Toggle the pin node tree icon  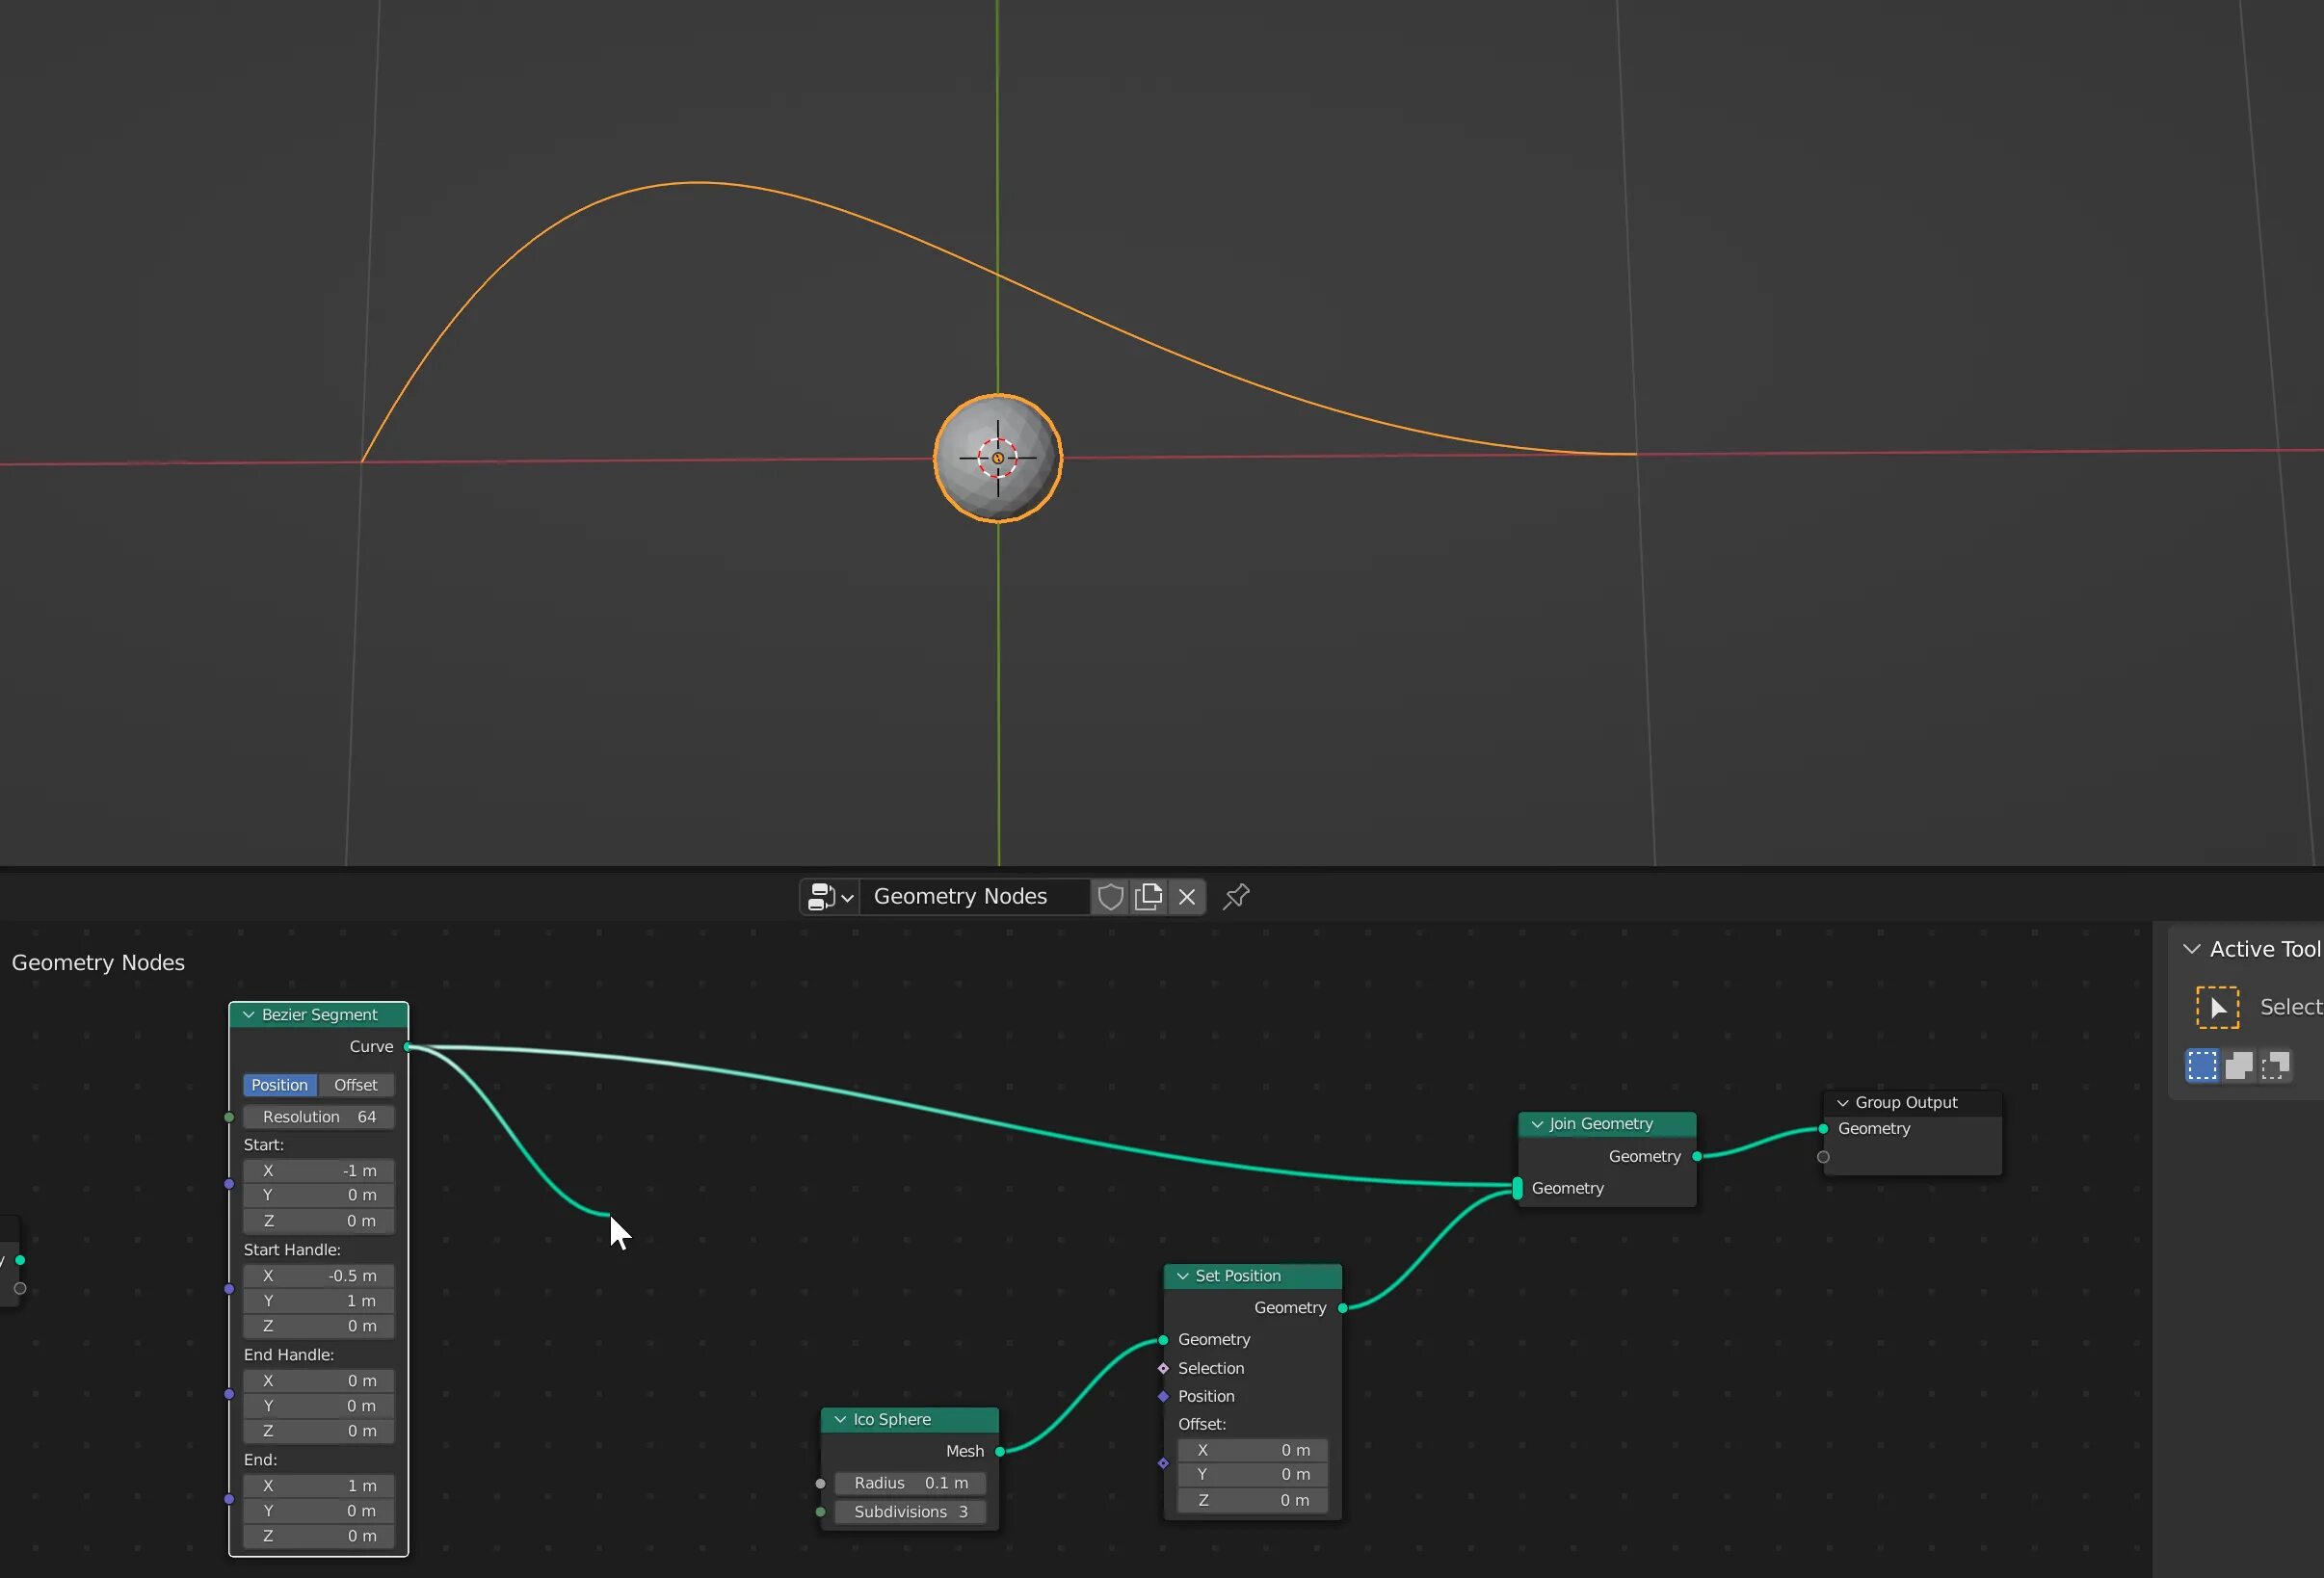coord(1236,897)
